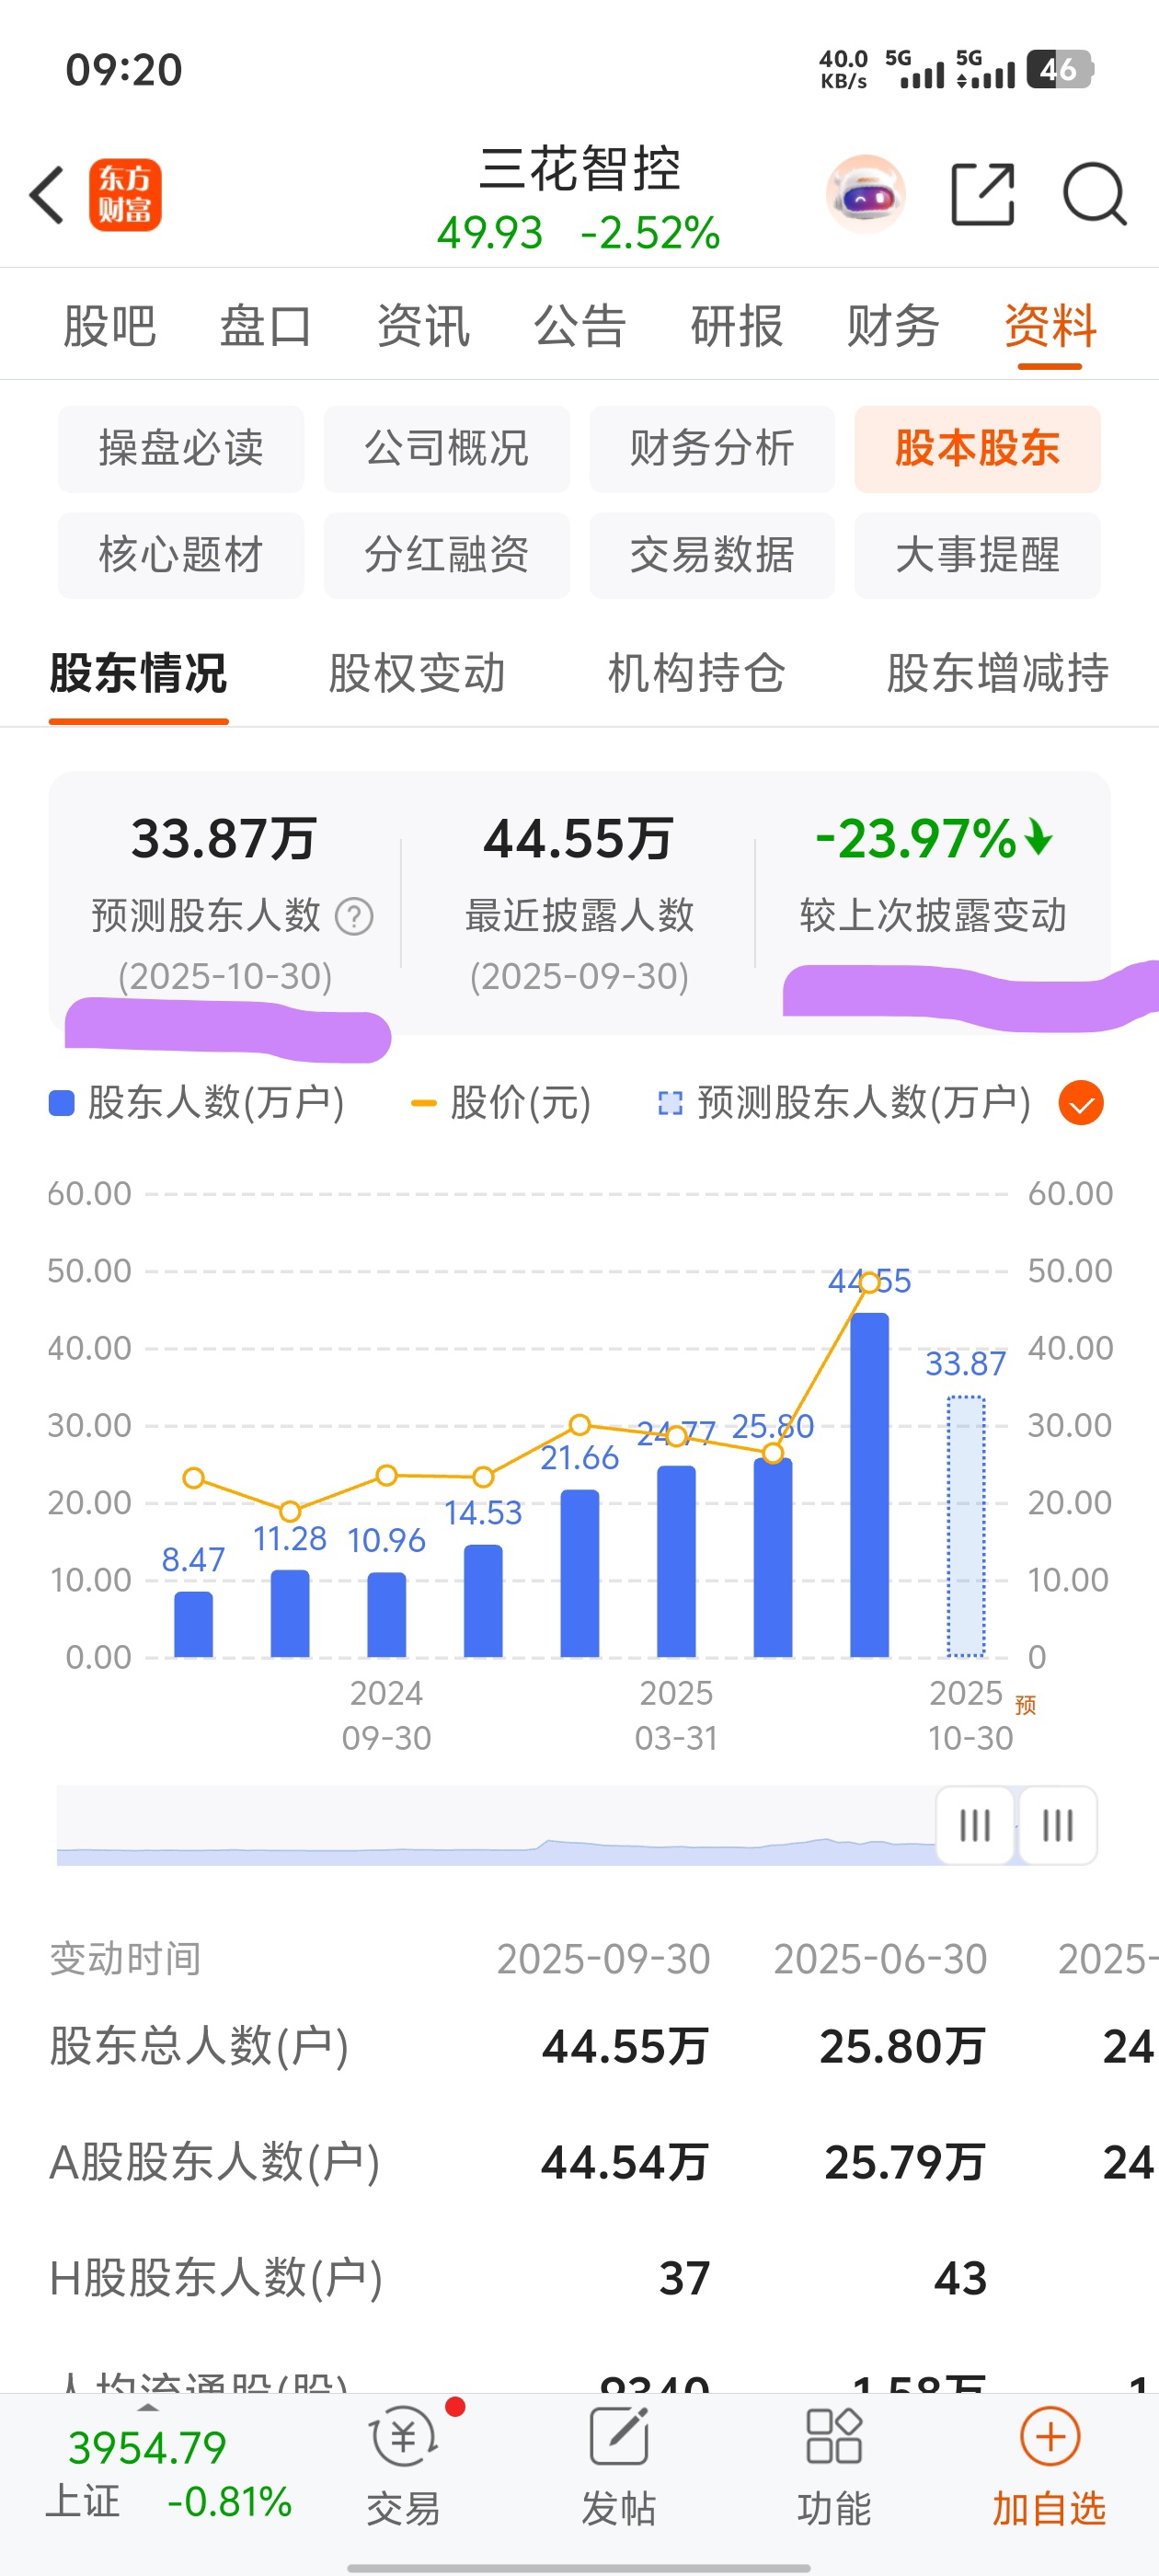Switch to 资讯 tab
The height and width of the screenshot is (2576, 1159).
[x=423, y=326]
